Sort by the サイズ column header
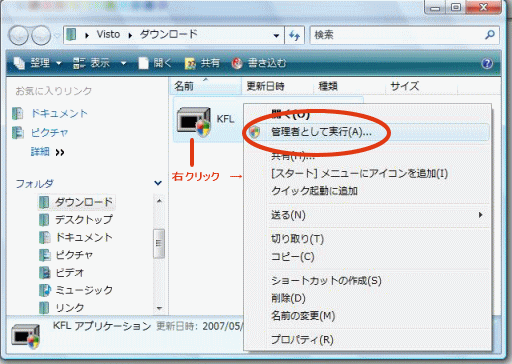The image size is (512, 364). click(x=421, y=86)
